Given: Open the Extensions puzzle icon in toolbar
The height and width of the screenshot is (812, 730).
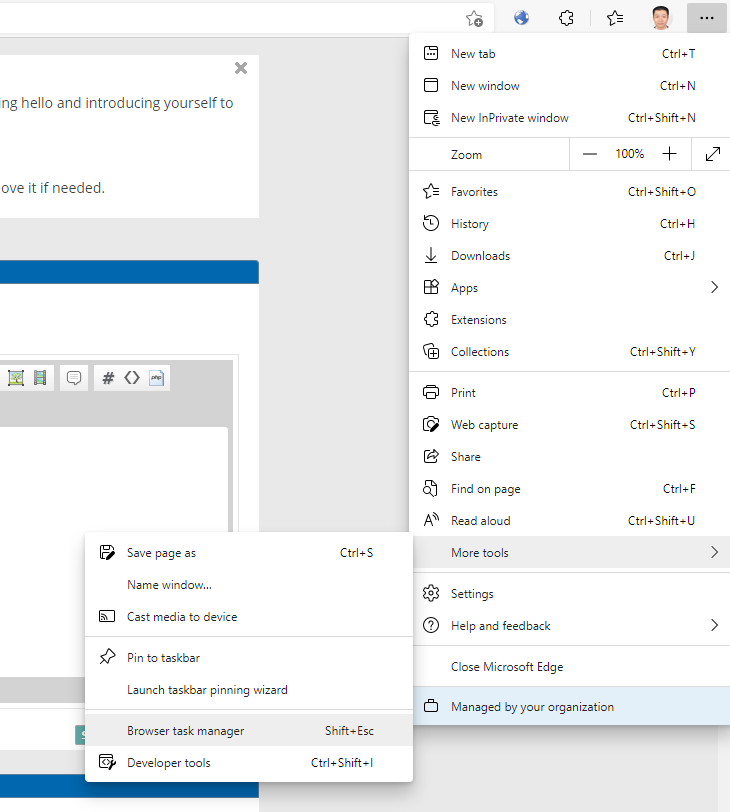Looking at the screenshot, I should pos(566,18).
